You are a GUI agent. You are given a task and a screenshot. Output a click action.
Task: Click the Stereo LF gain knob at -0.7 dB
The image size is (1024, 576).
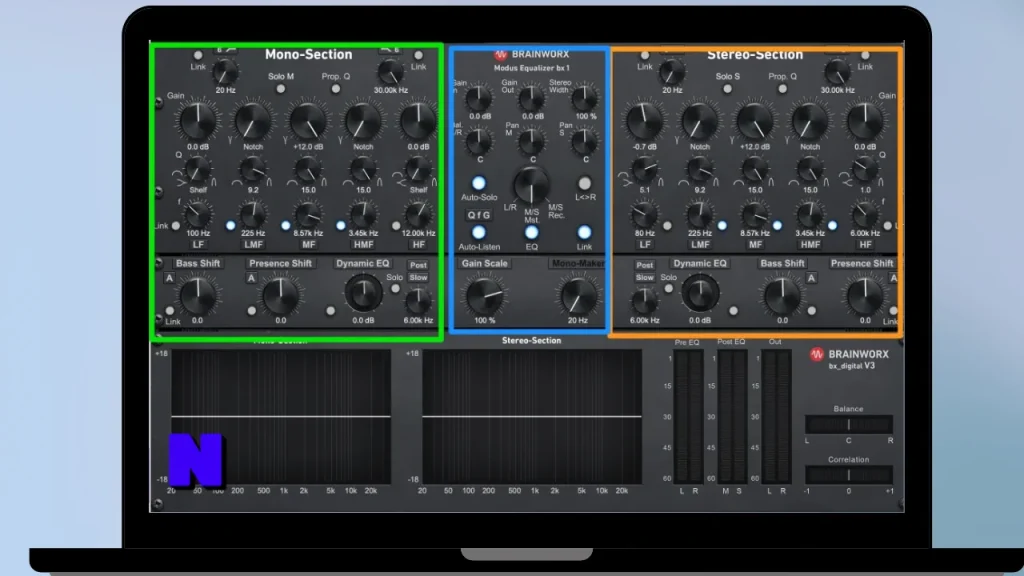tap(645, 121)
